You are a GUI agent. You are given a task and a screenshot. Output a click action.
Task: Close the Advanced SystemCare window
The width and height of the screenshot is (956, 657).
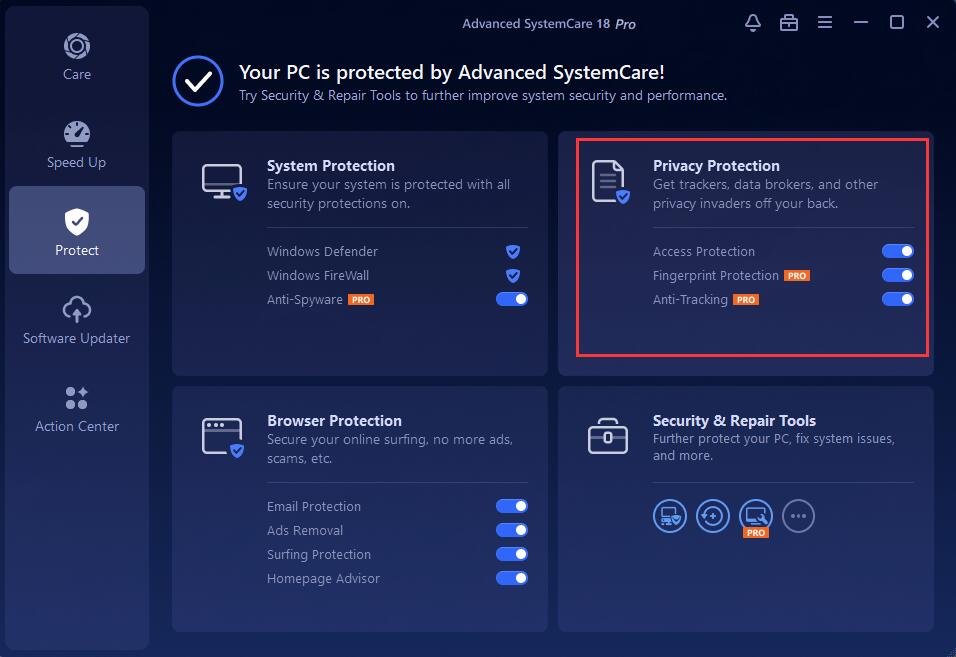(x=933, y=23)
